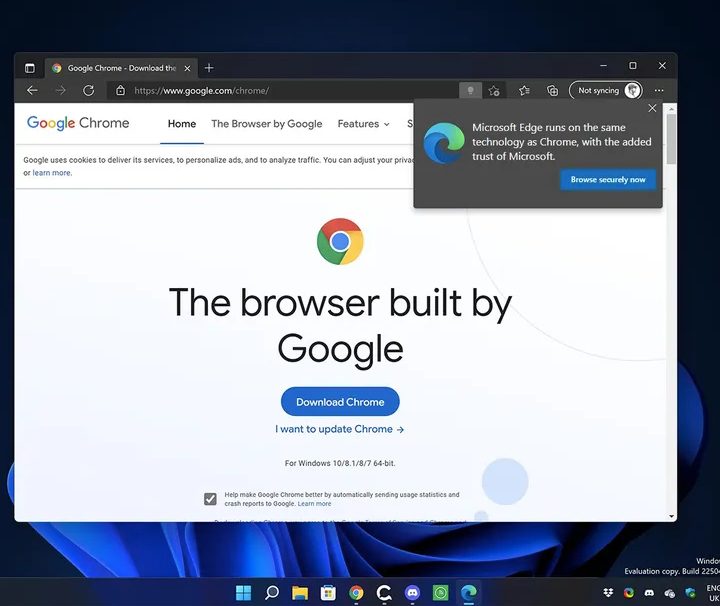This screenshot has height=606, width=720.
Task: Click the Edge icon in the taskbar
Action: tap(468, 593)
